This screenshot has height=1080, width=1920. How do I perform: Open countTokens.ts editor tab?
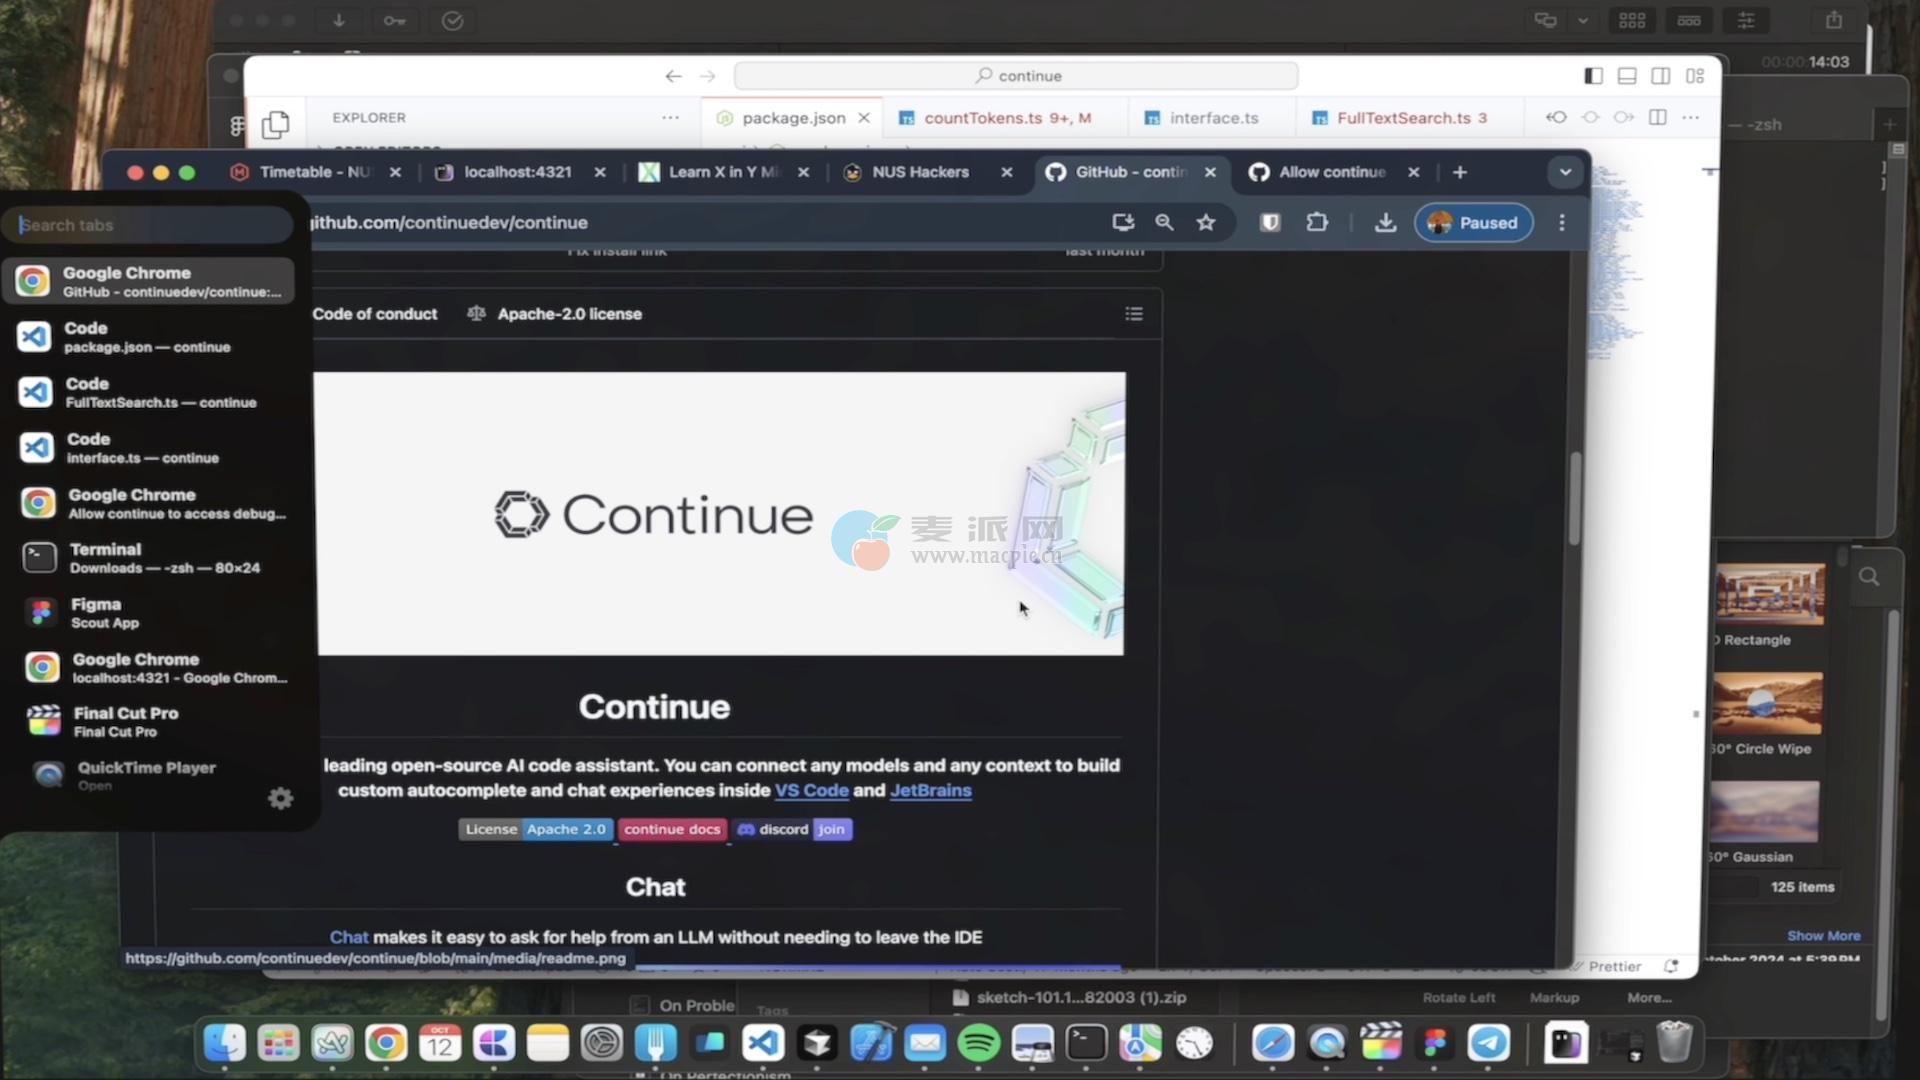[x=1006, y=117]
